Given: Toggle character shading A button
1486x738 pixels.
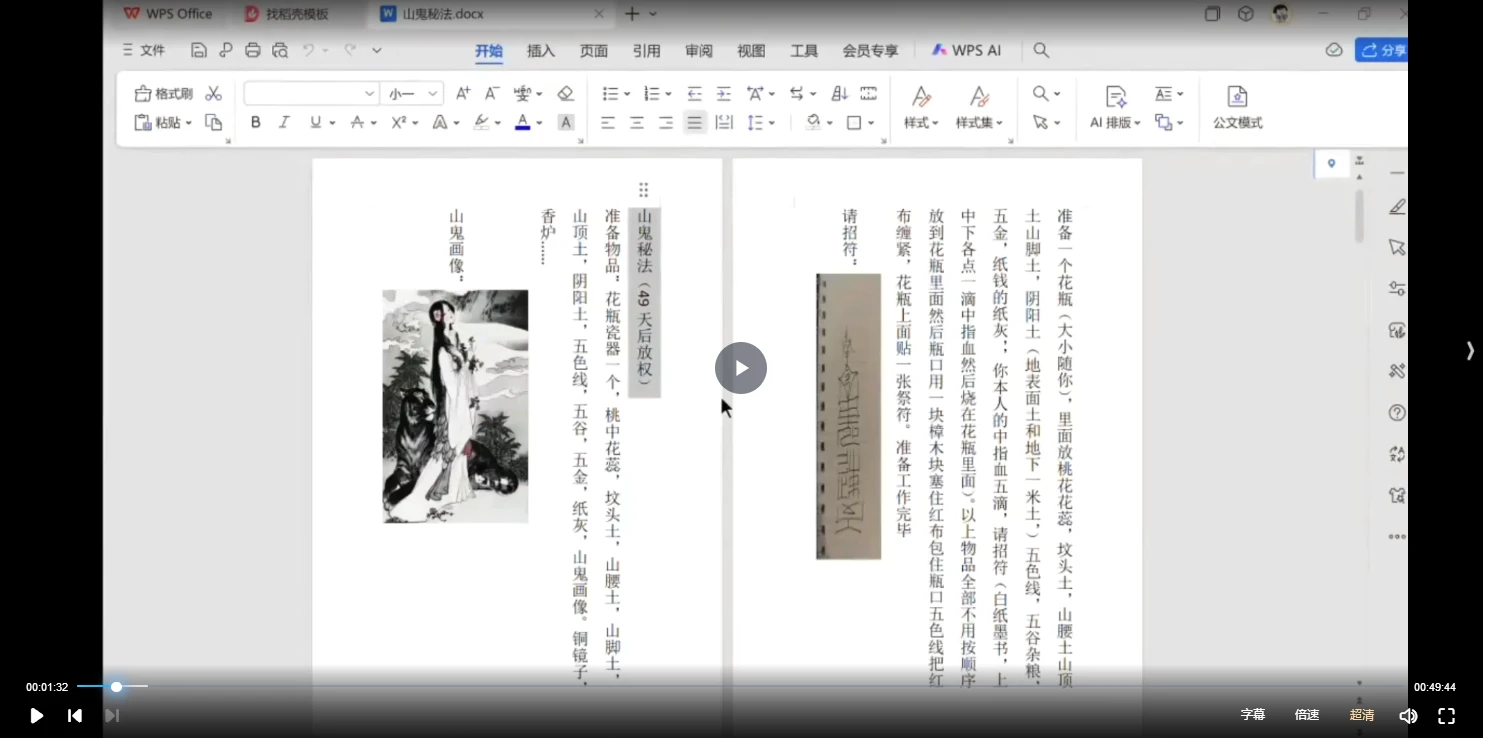Looking at the screenshot, I should coord(566,122).
